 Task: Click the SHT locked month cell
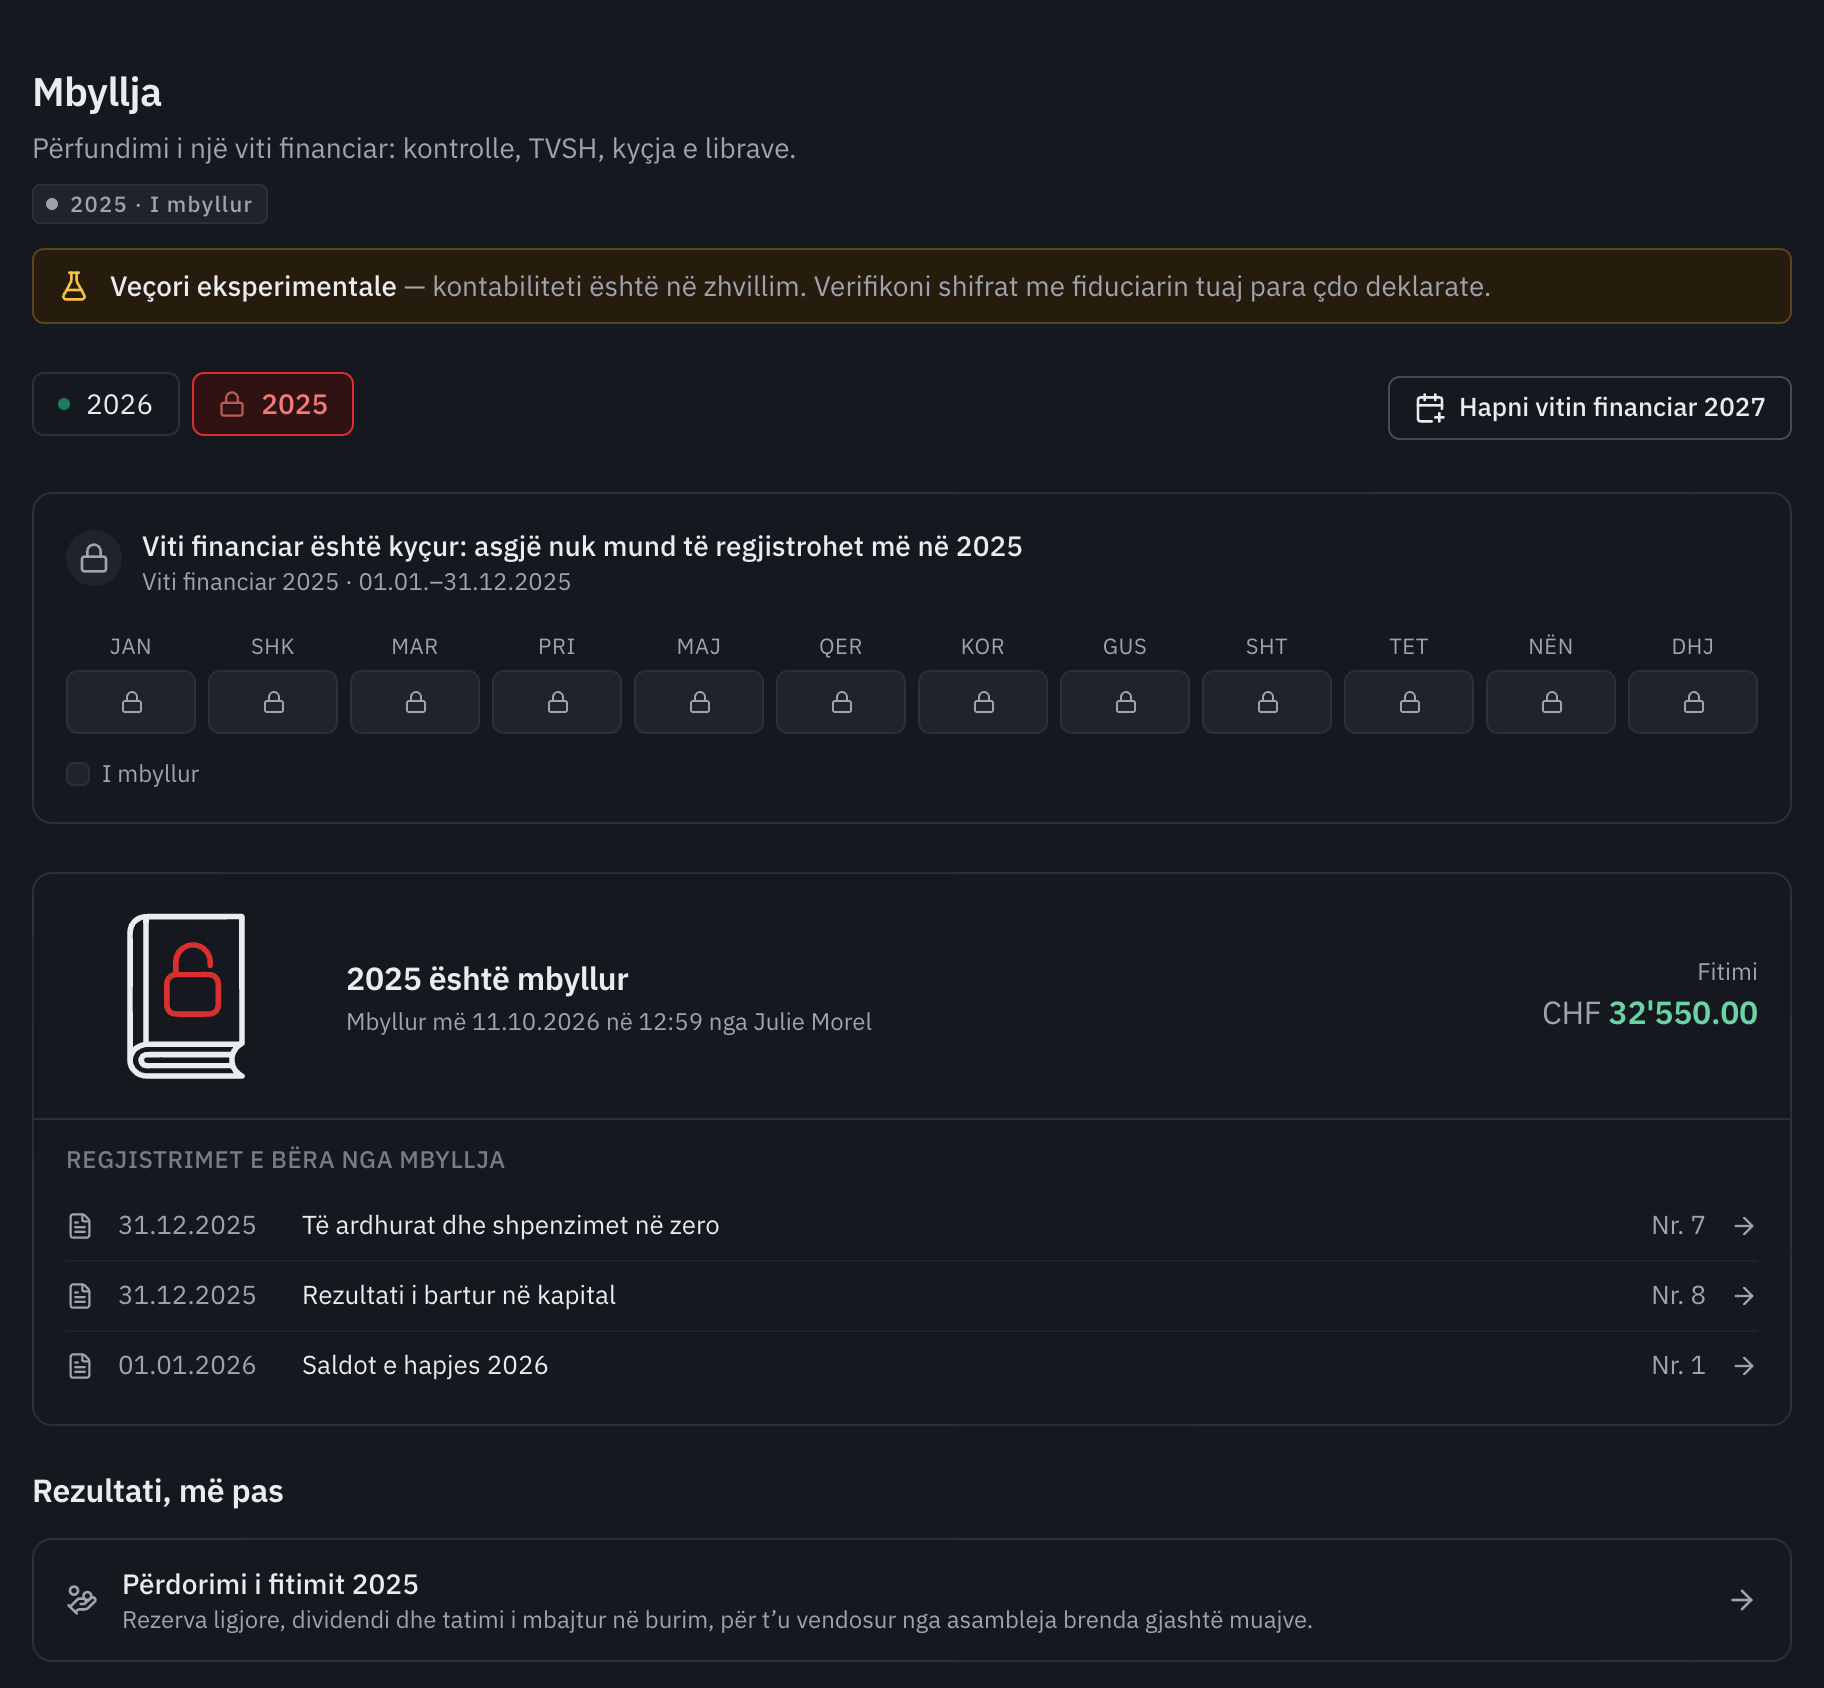[1267, 702]
